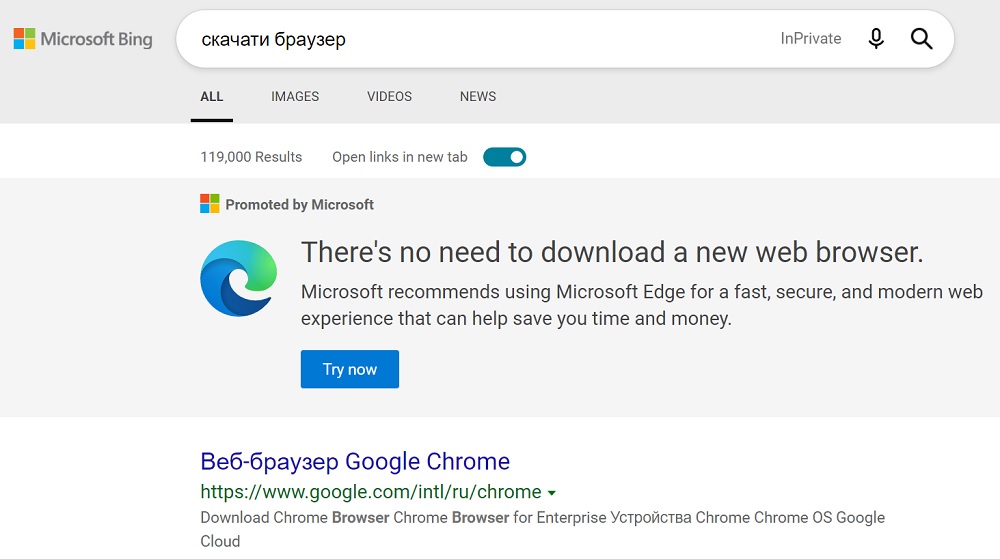This screenshot has height=559, width=1000.
Task: Open the VIDEOS tab
Action: (x=389, y=96)
